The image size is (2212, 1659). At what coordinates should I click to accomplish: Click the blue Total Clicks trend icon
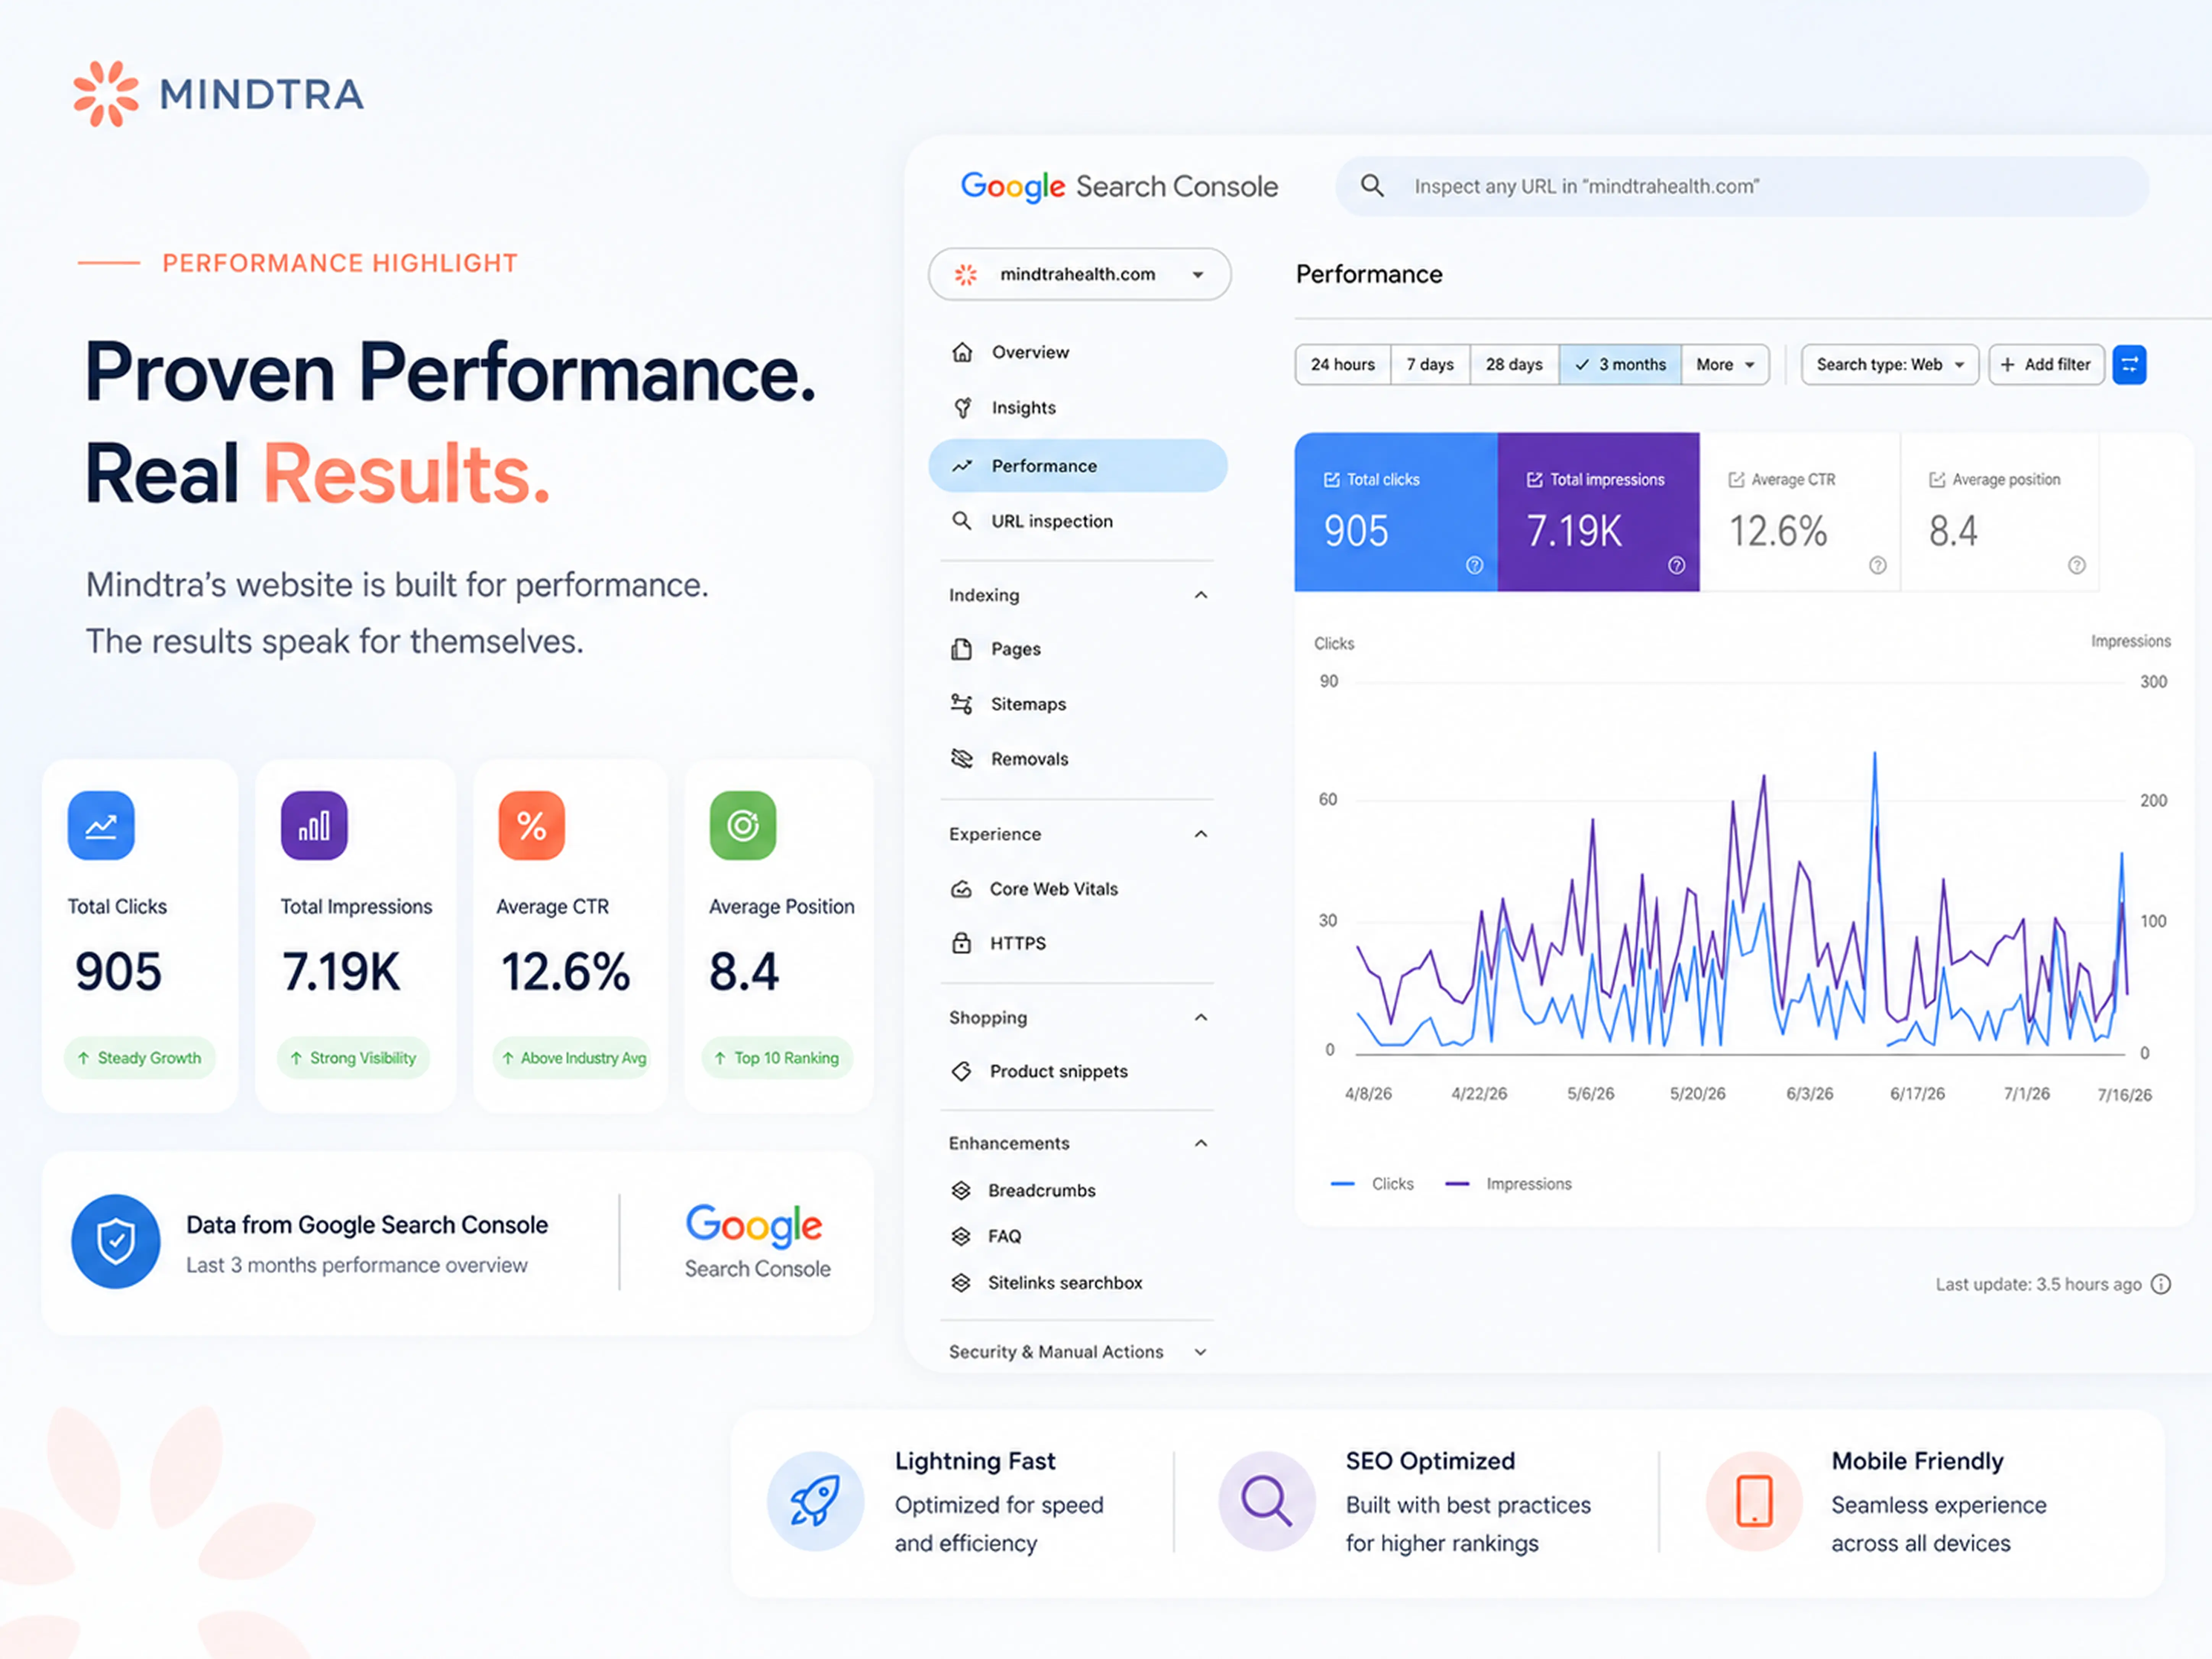(x=101, y=826)
